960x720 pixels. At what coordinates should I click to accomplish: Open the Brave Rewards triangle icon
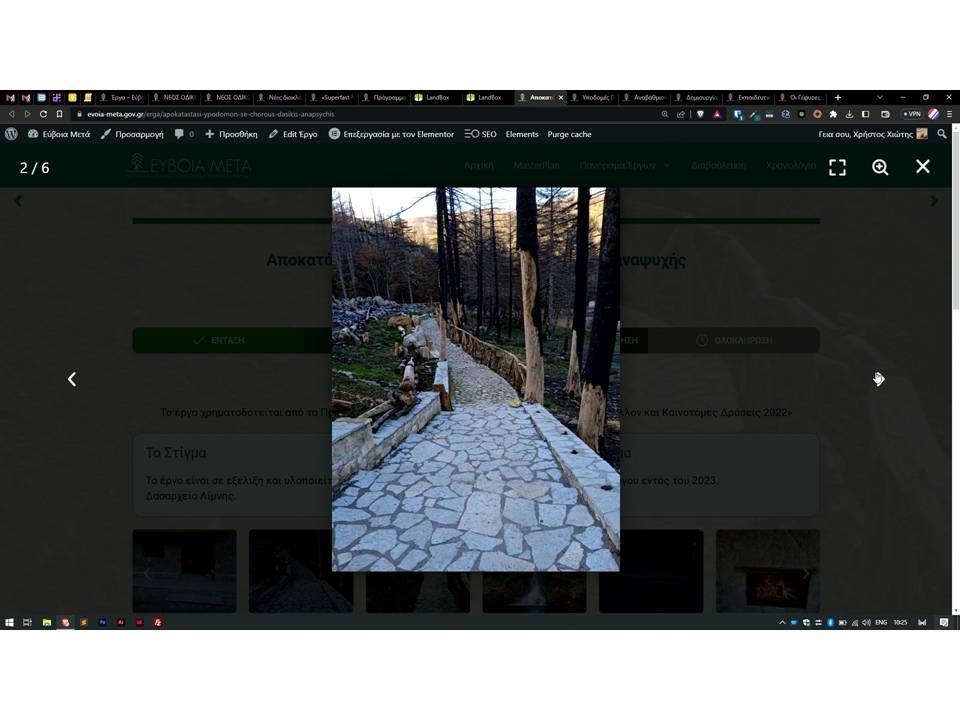(717, 114)
